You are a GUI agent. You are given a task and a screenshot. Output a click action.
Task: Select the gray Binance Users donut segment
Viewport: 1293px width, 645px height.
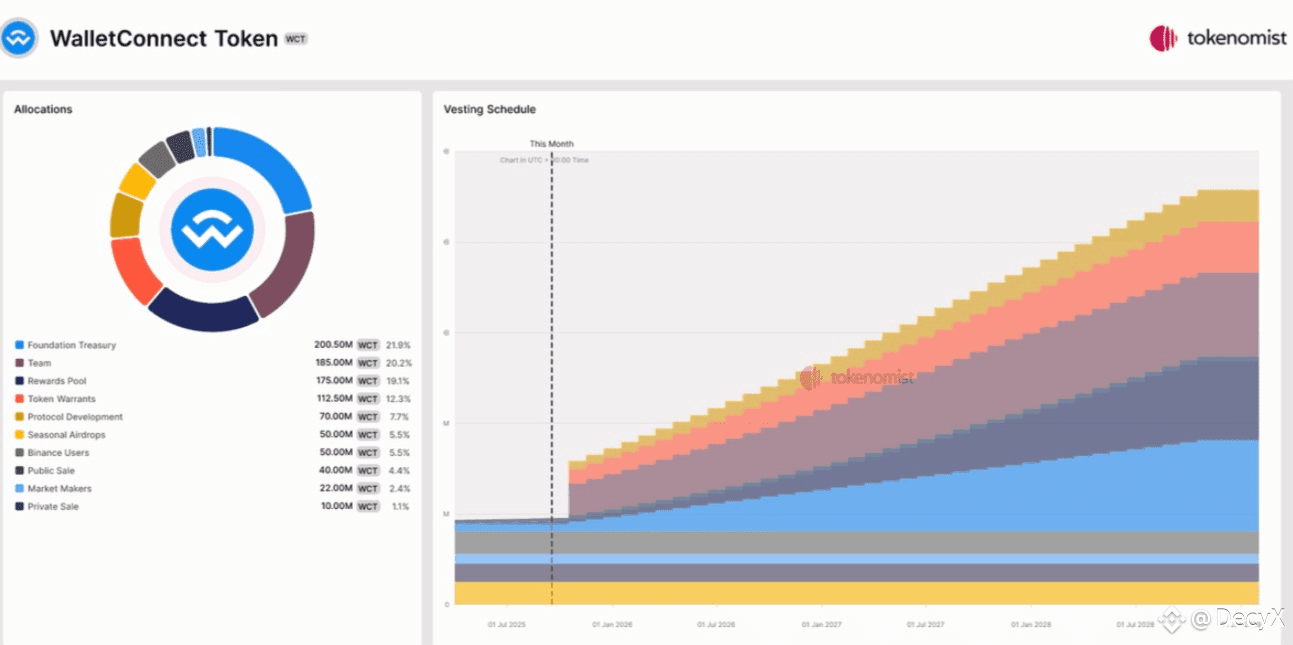(156, 157)
